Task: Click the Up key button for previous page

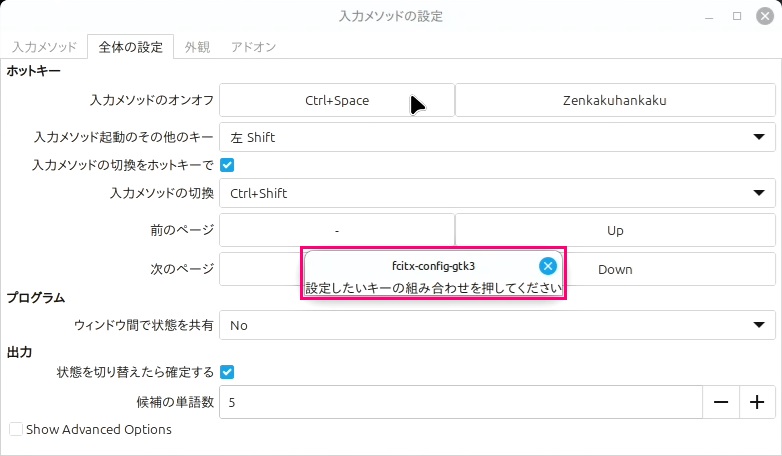Action: point(614,230)
